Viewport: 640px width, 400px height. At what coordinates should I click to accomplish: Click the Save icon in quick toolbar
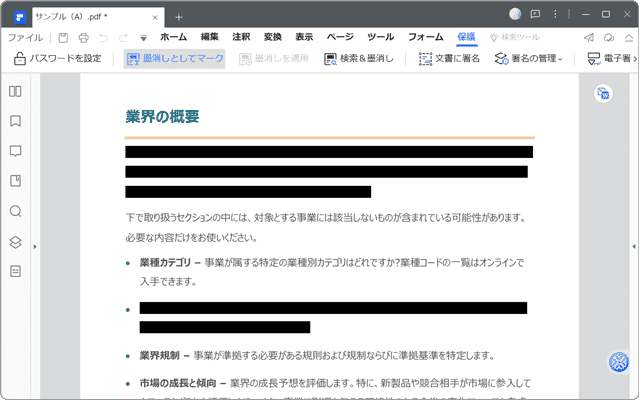[x=63, y=38]
